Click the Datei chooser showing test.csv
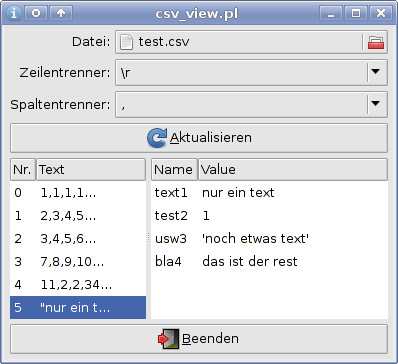398x364 pixels. tap(251, 42)
